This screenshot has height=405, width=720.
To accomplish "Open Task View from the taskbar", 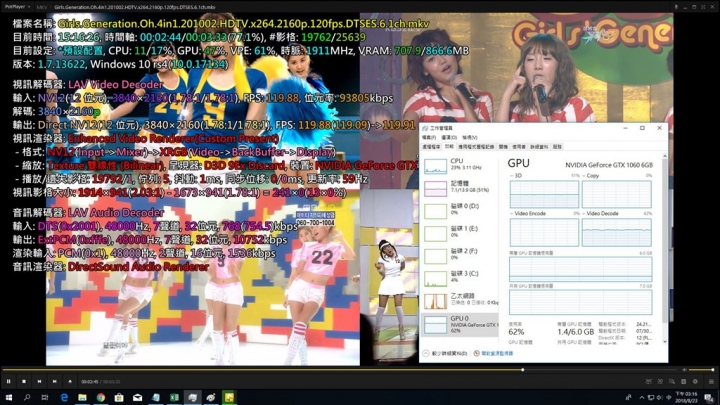I will [45, 397].
